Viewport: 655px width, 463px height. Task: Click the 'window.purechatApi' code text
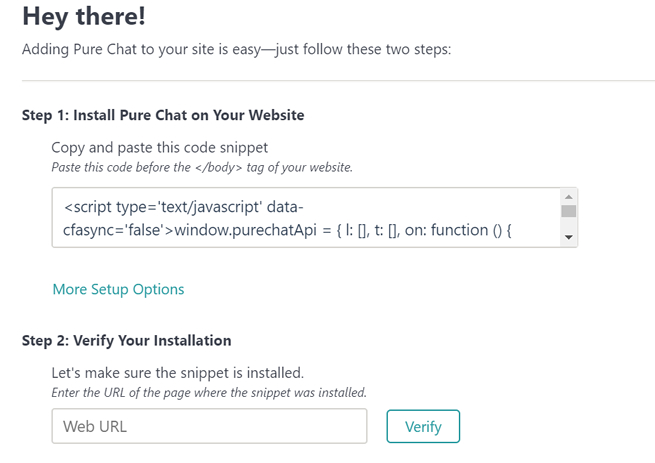[x=245, y=230]
